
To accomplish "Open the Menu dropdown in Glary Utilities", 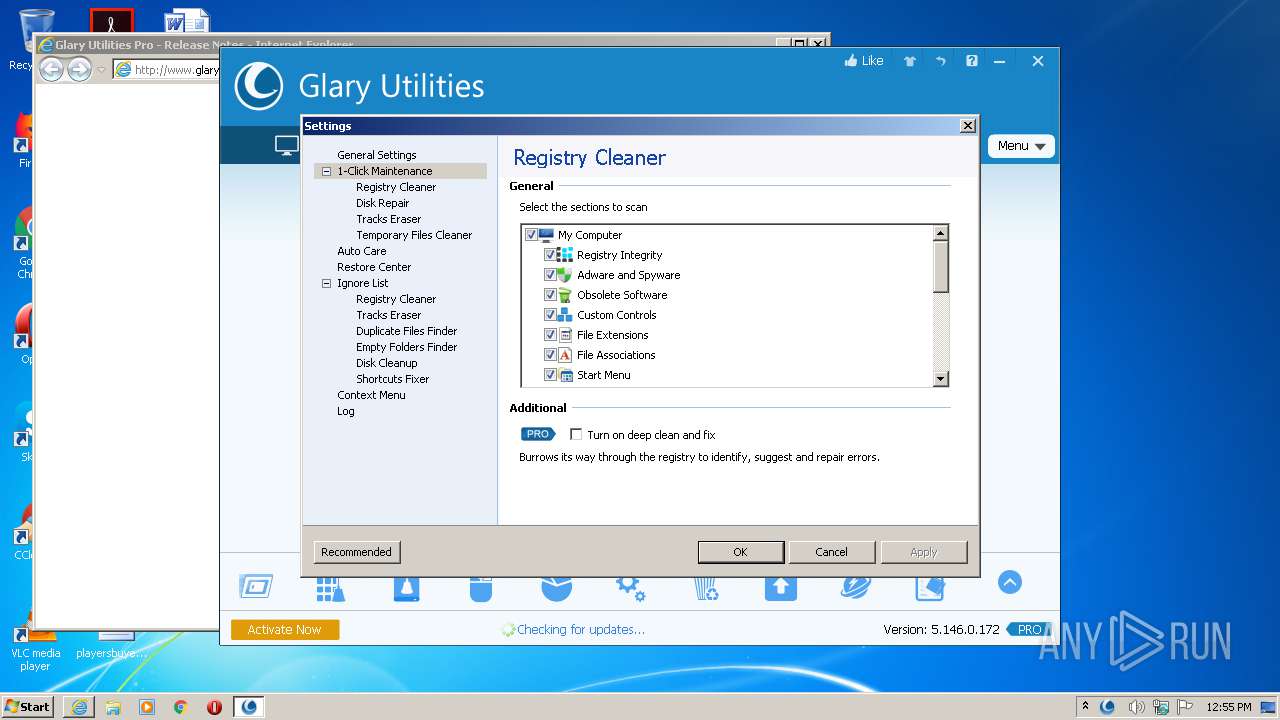I will click(1021, 146).
